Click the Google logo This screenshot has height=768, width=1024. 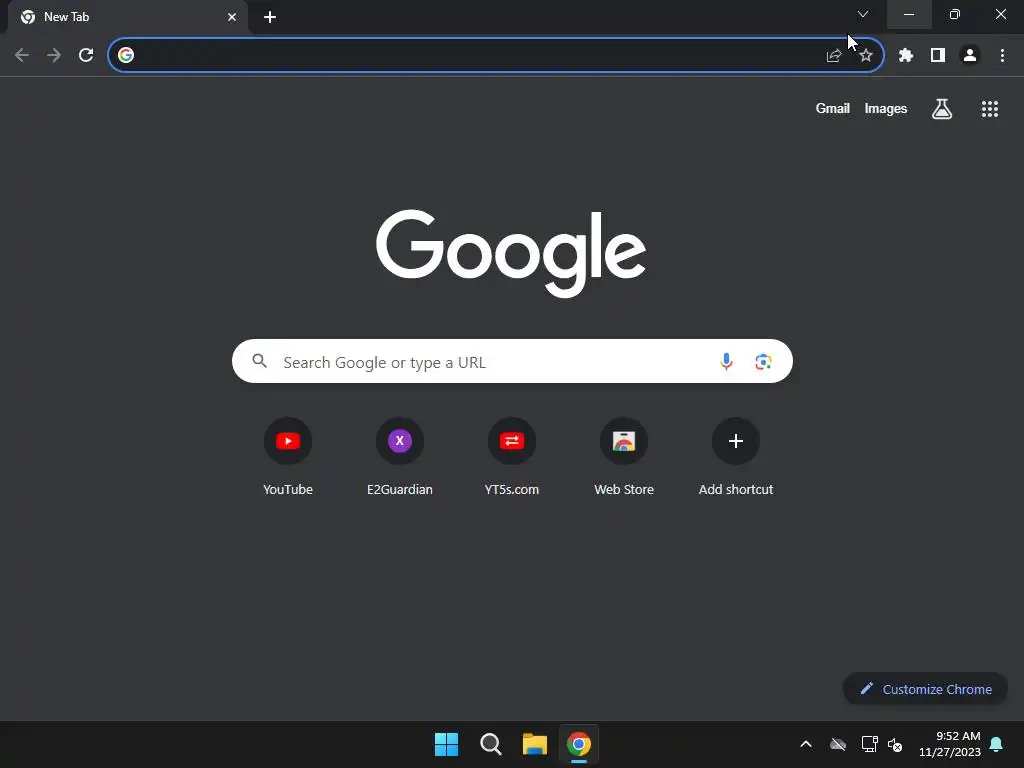511,253
